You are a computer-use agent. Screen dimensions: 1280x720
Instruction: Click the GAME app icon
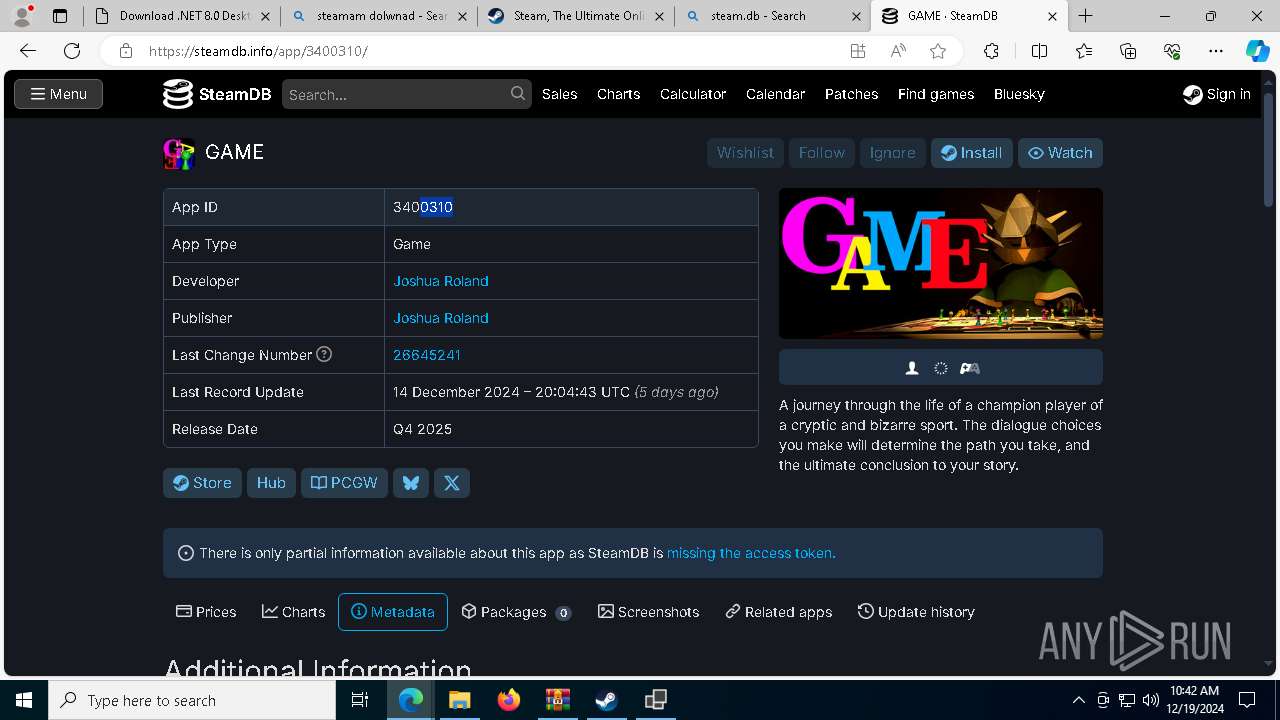tap(179, 153)
